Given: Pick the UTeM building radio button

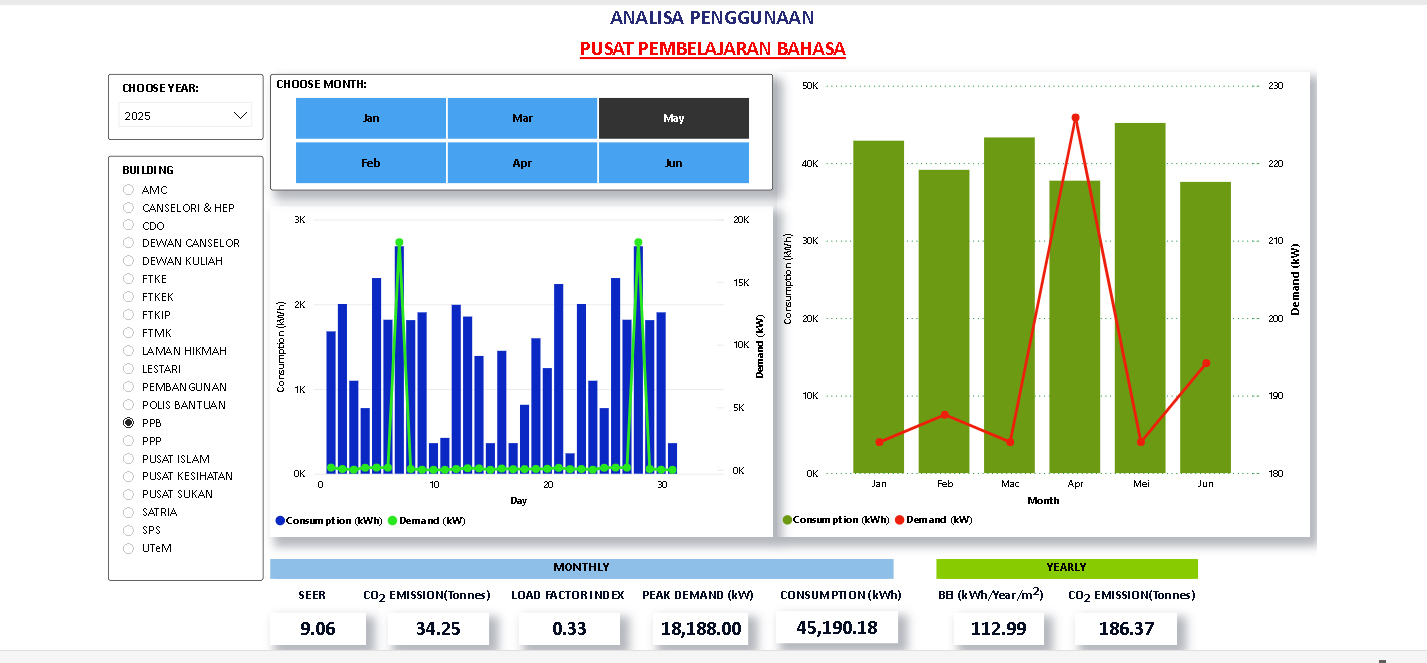Looking at the screenshot, I should point(128,548).
